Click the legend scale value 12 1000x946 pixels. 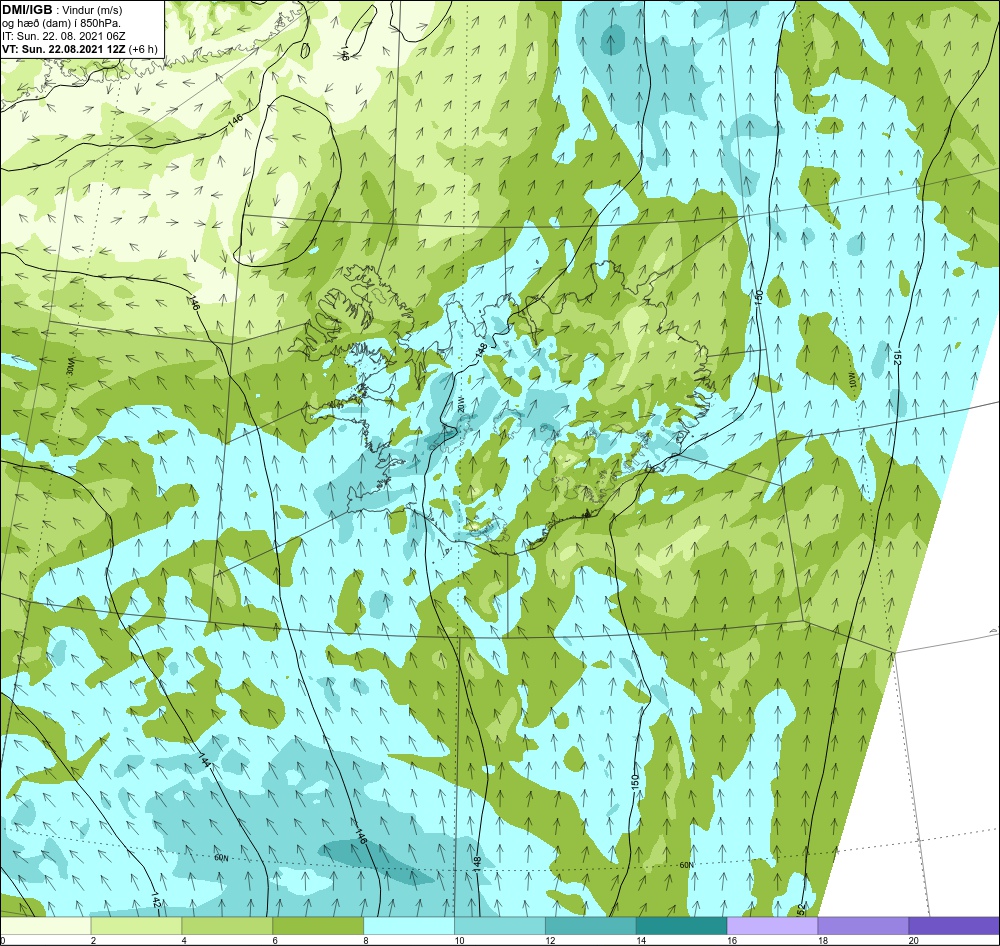click(550, 940)
